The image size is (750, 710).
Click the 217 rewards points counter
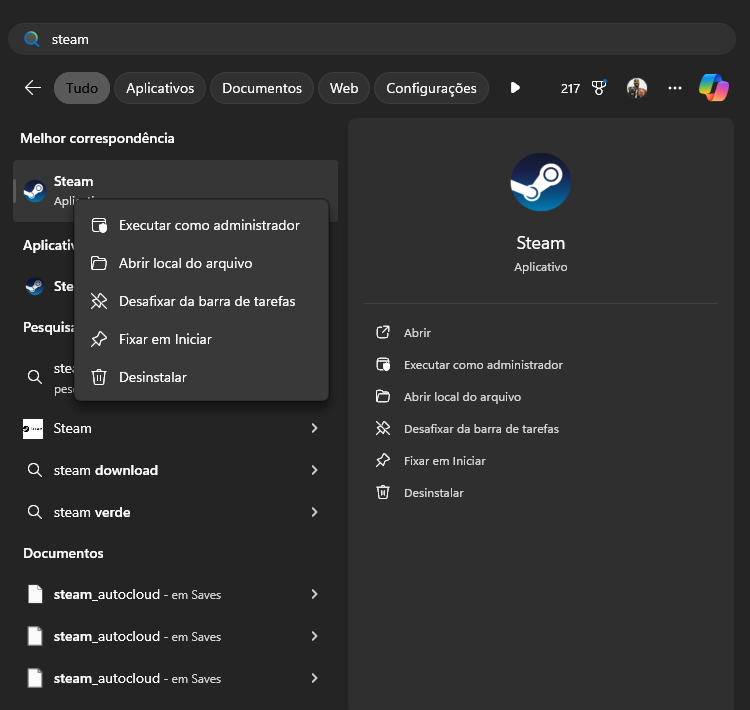570,89
